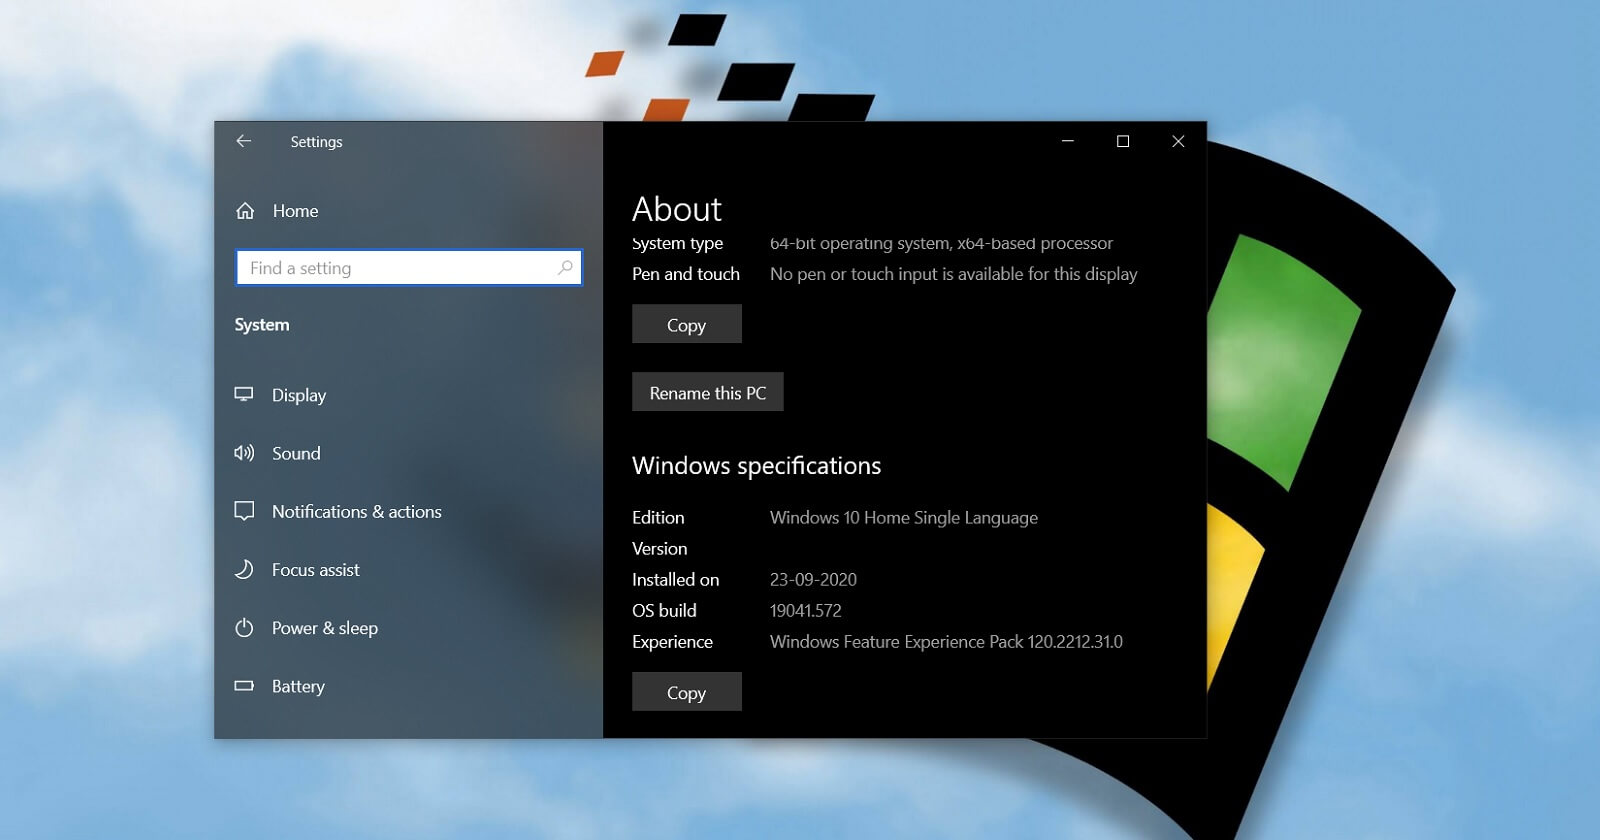Select the About page heading
1600x840 pixels.
click(677, 209)
